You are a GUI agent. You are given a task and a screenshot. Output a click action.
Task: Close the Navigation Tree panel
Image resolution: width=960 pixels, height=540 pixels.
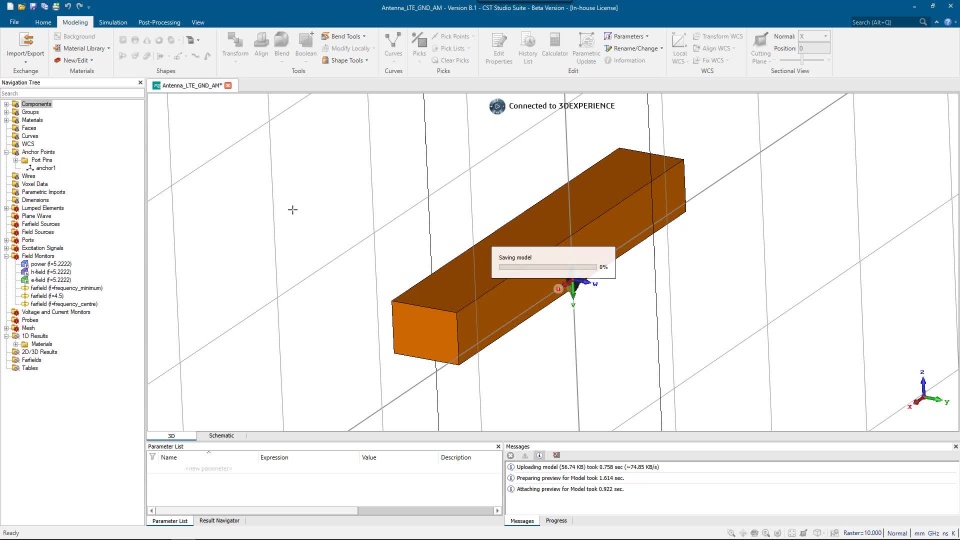140,83
